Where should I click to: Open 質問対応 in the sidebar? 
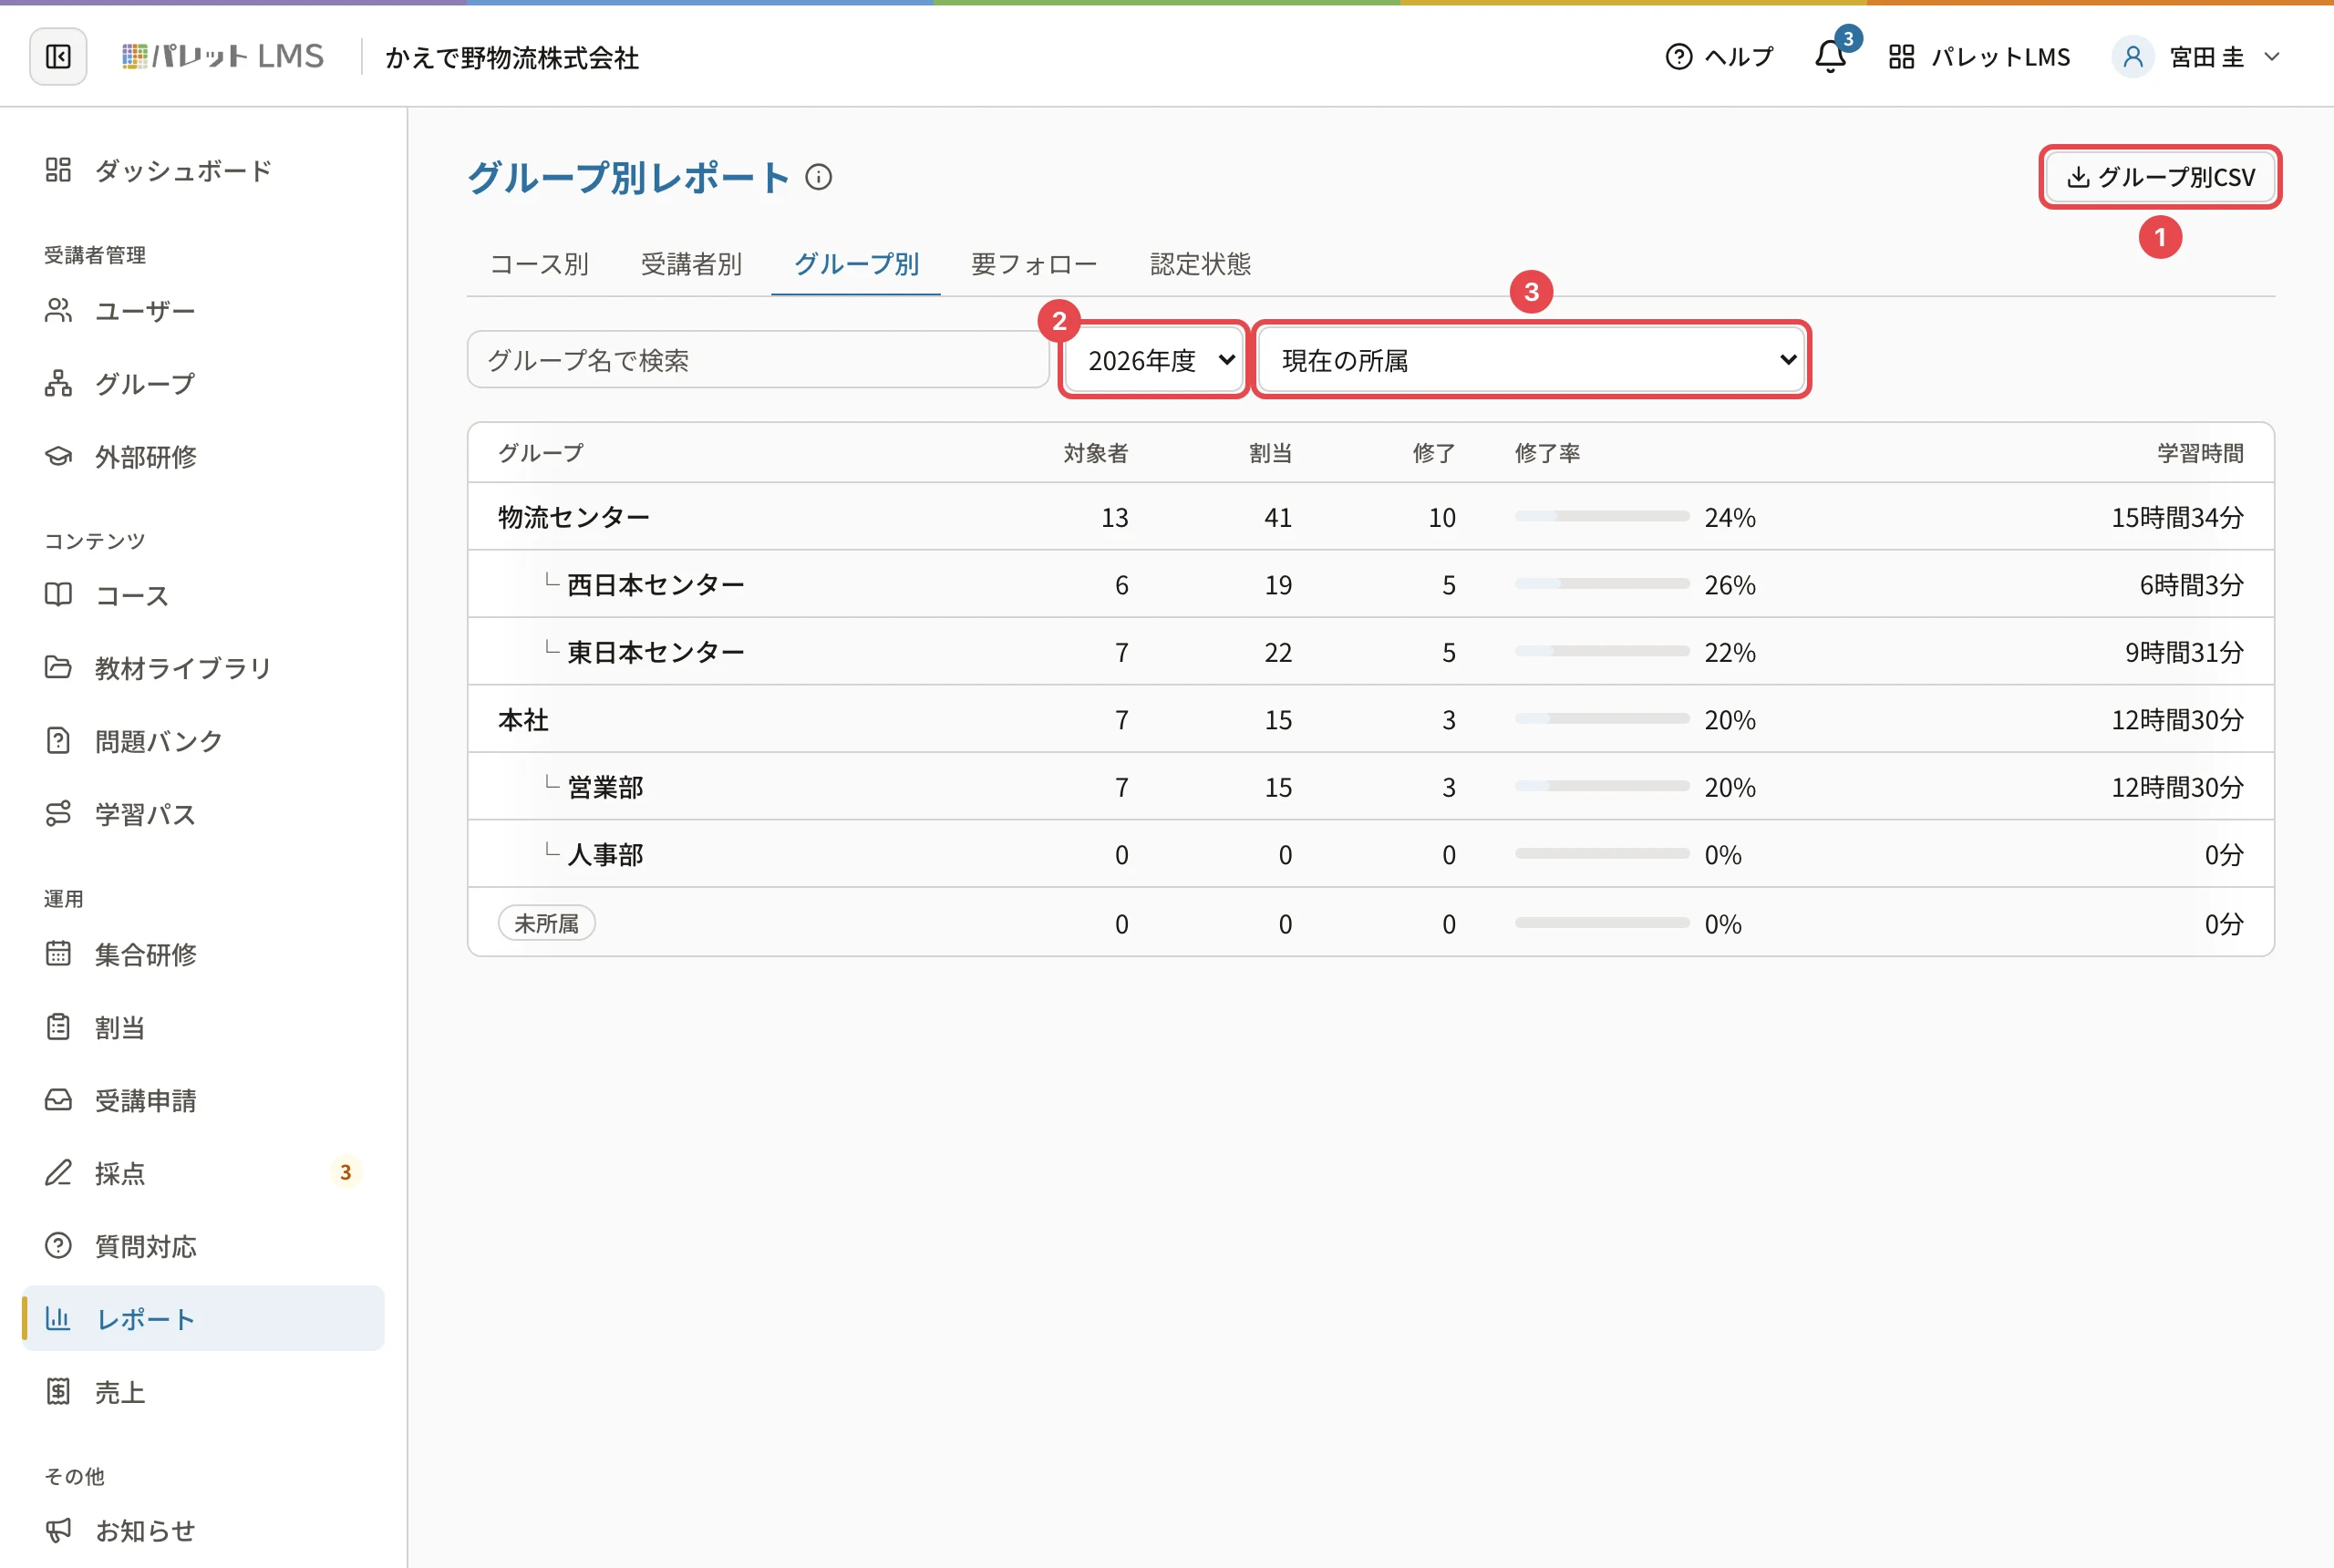tap(203, 1246)
